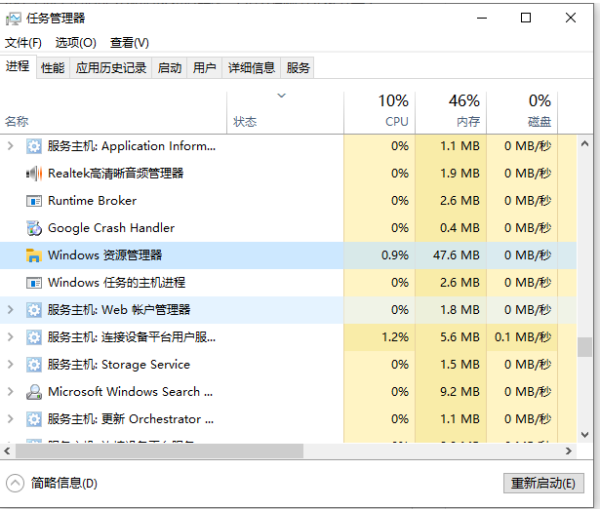This screenshot has height=509, width=600.
Task: Click the 0.1 MB/秒 disk value
Action: 523,337
